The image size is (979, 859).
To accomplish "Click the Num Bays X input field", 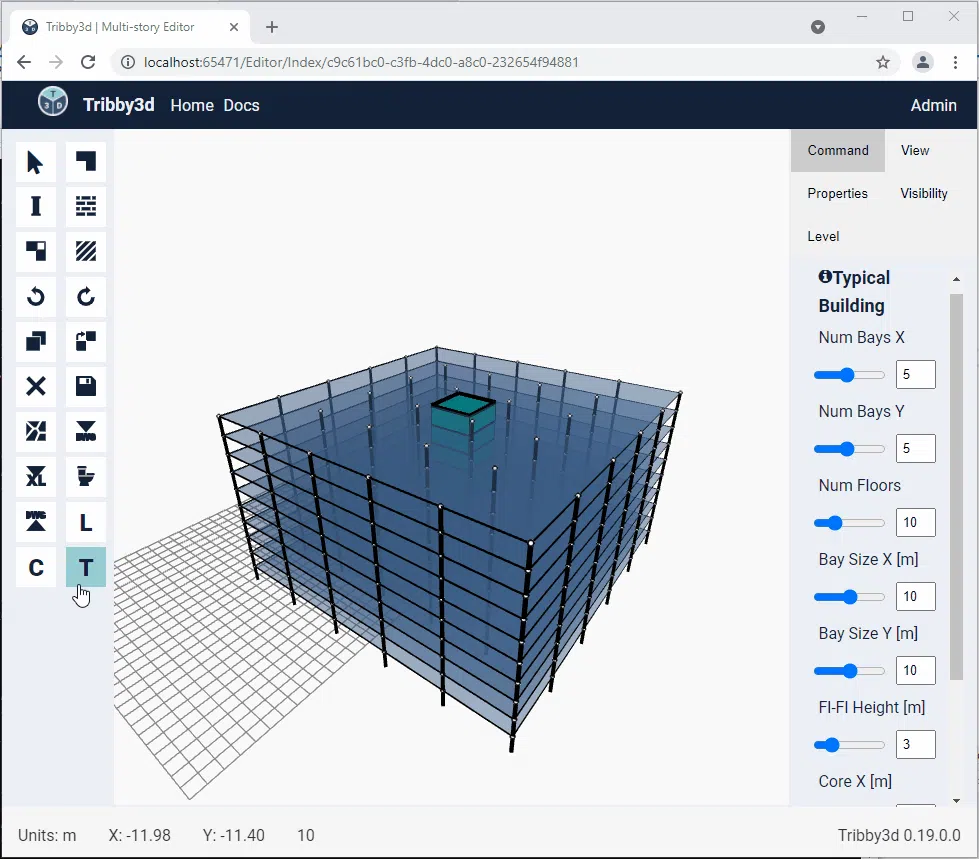I will (x=915, y=375).
